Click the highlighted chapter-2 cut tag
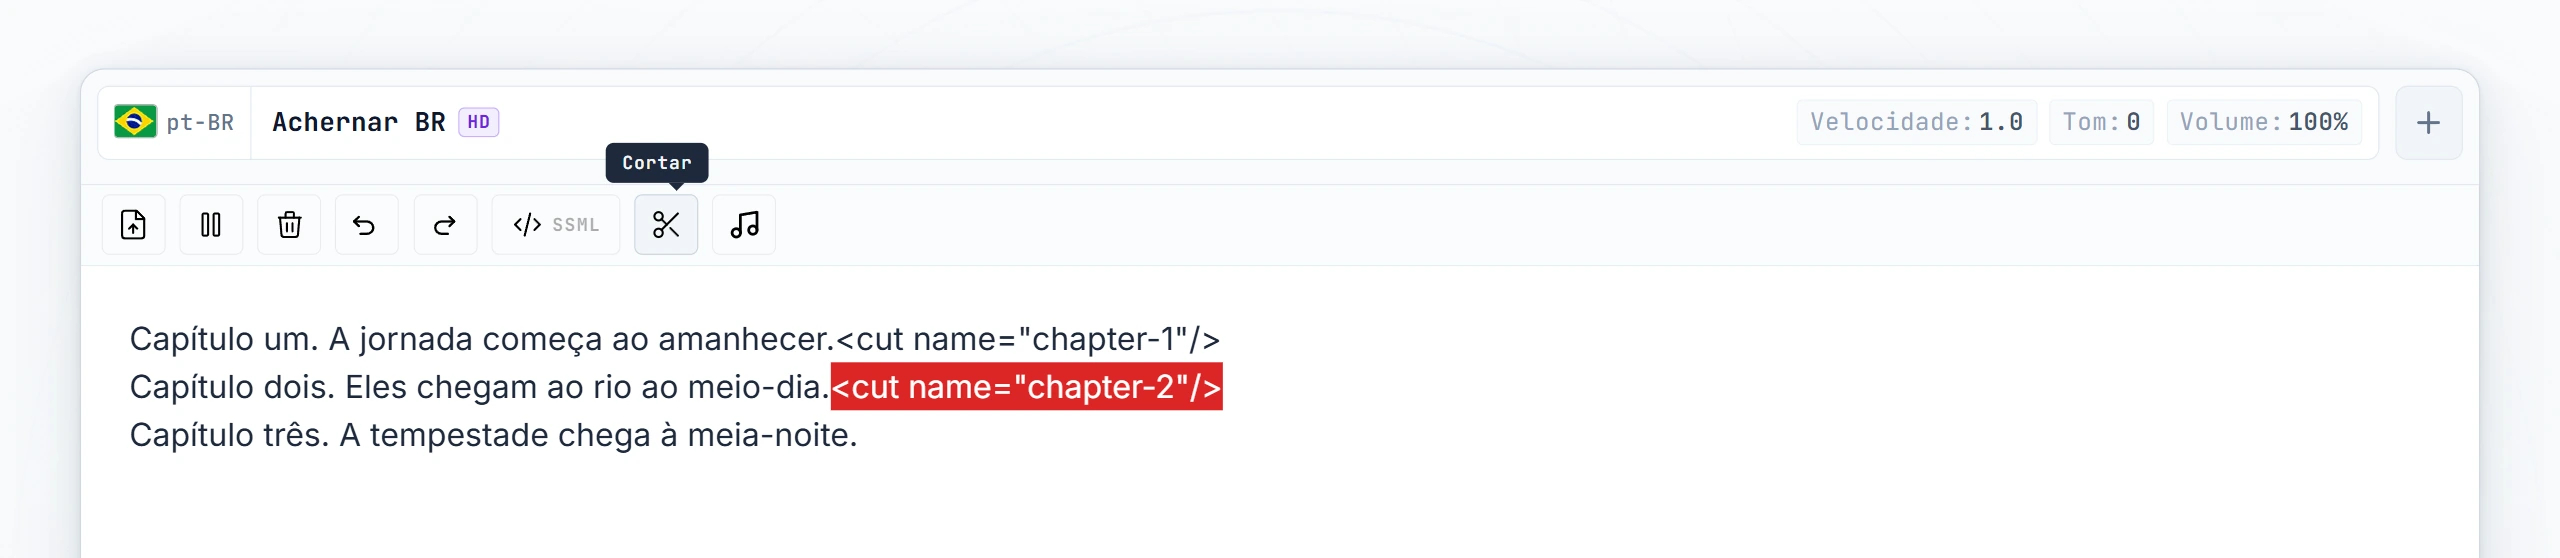Viewport: 2560px width, 558px height. click(1027, 387)
